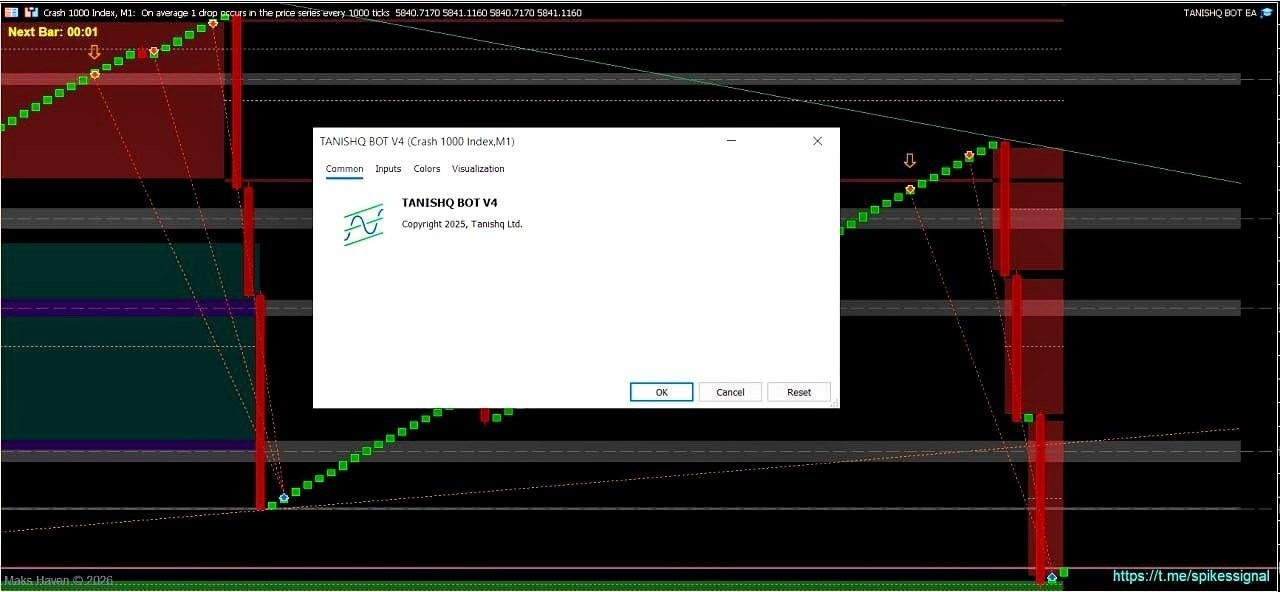Click the blue buy marker at bottom right
The width and height of the screenshot is (1280, 592).
[1051, 577]
